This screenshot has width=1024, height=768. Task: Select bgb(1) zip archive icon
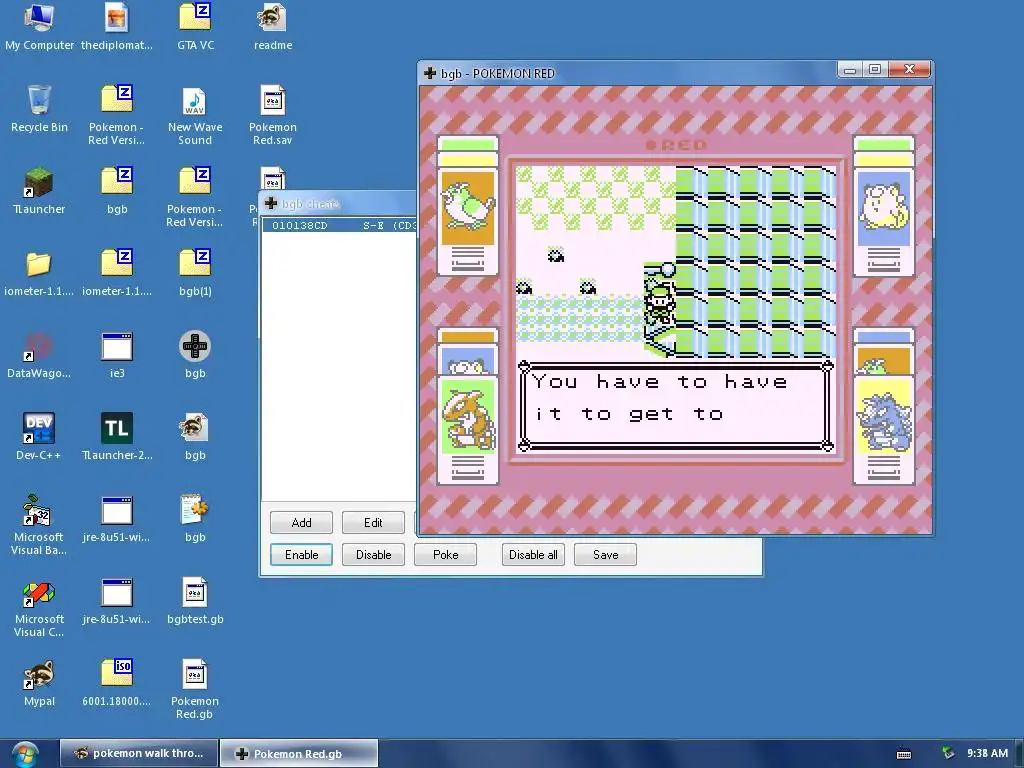pos(195,272)
